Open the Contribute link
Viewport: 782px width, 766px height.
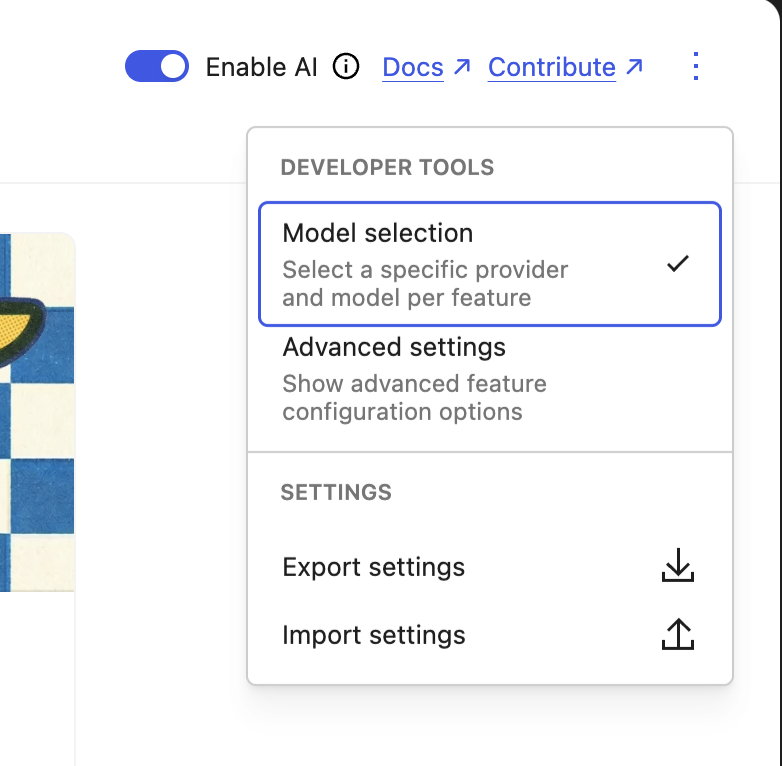pos(552,67)
